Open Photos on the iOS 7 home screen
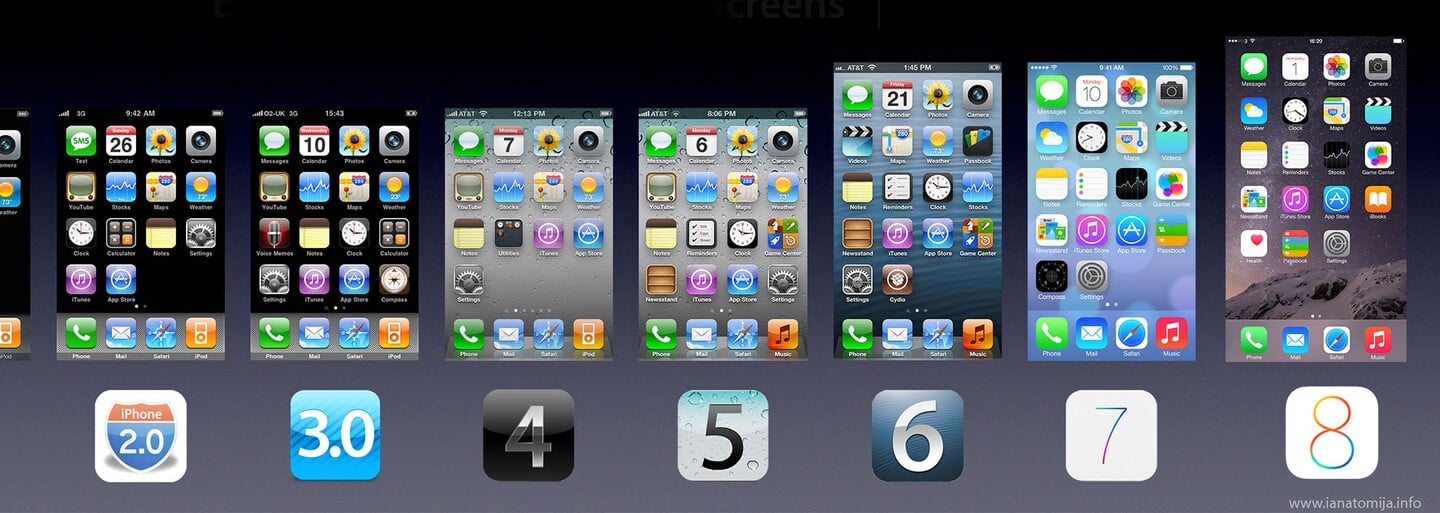 point(1131,91)
